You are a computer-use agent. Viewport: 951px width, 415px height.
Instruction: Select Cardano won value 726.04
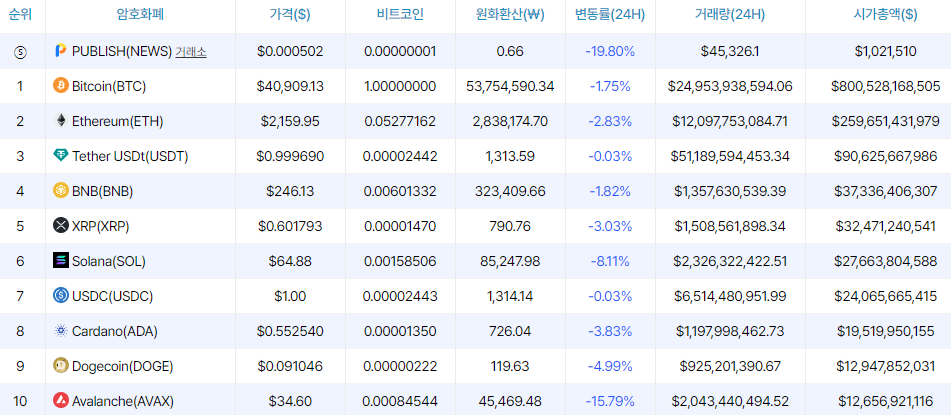tap(509, 331)
